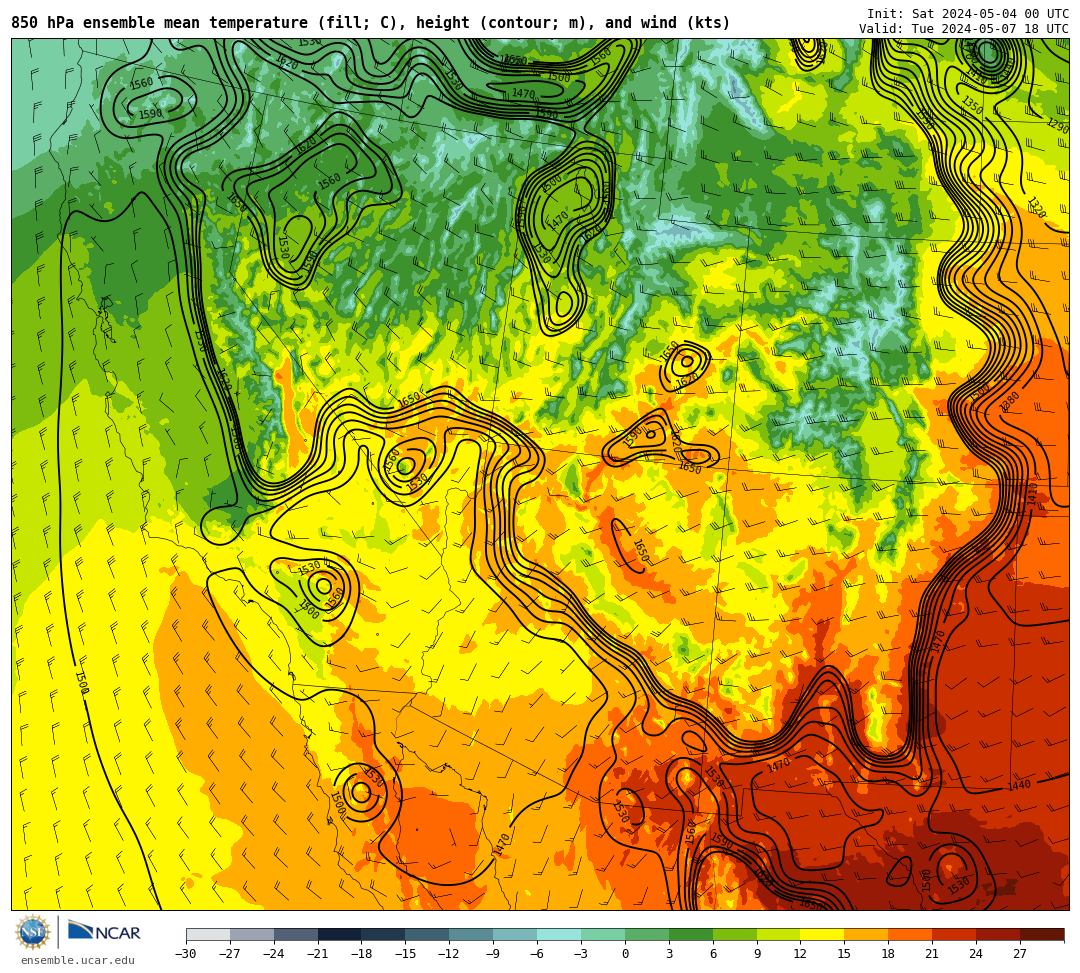Image resolution: width=1080 pixels, height=973 pixels.
Task: Pick the gray-purple -27 to -24 color swatch
Action: [252, 934]
